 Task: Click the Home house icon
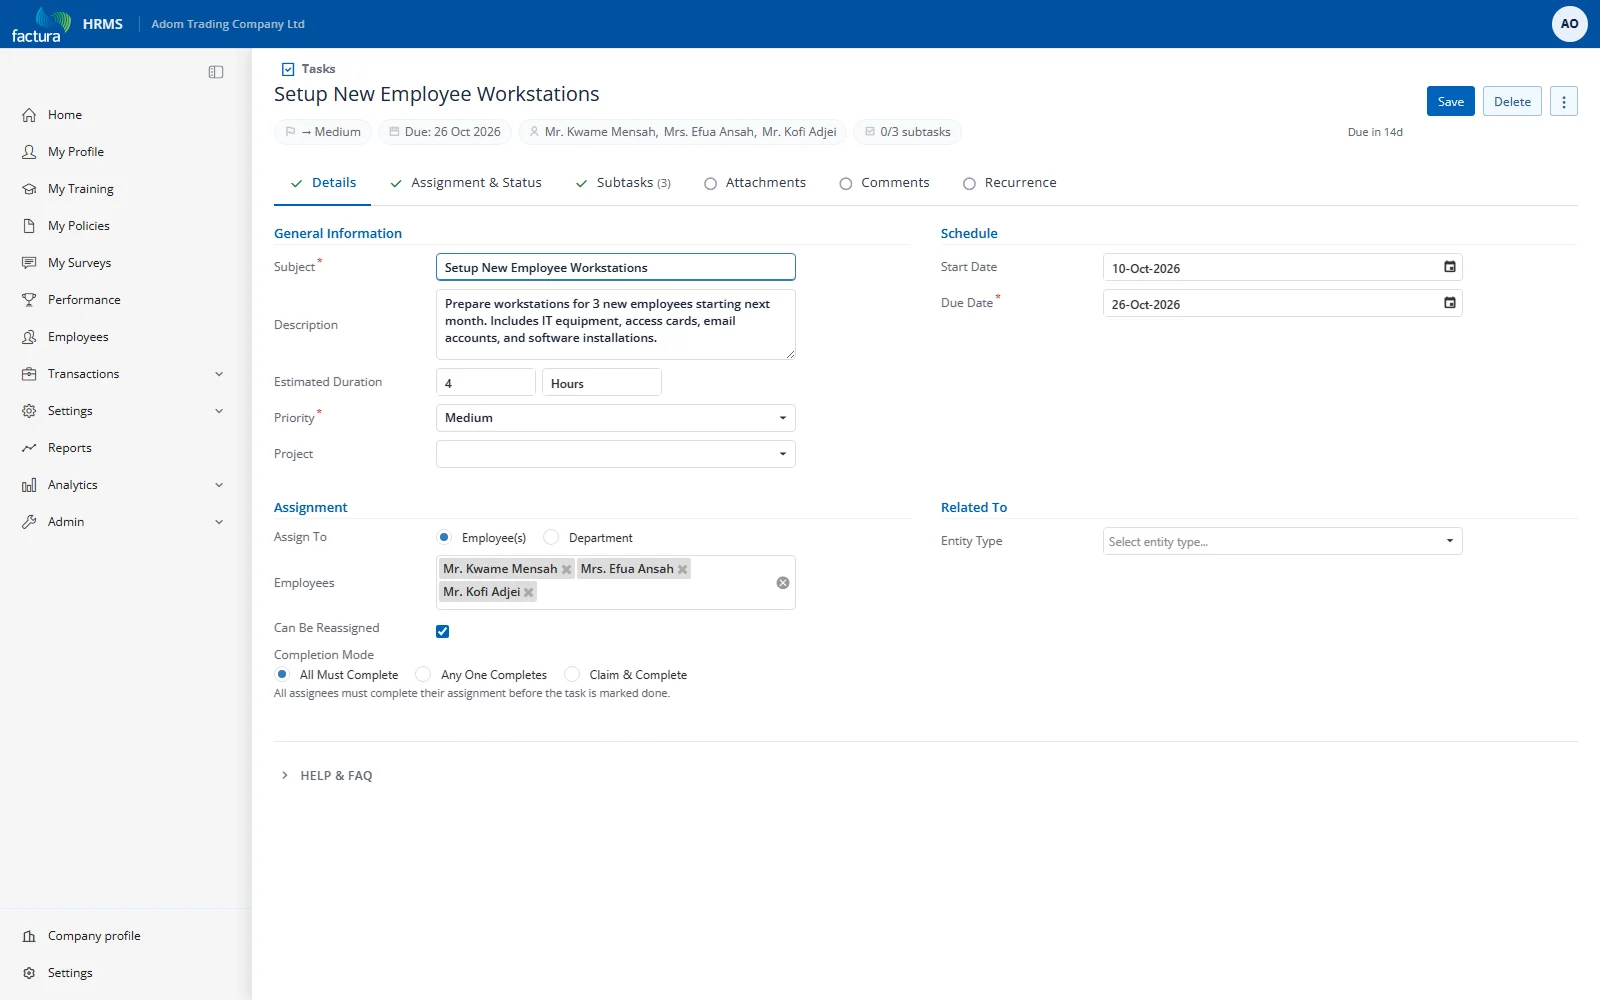29,115
